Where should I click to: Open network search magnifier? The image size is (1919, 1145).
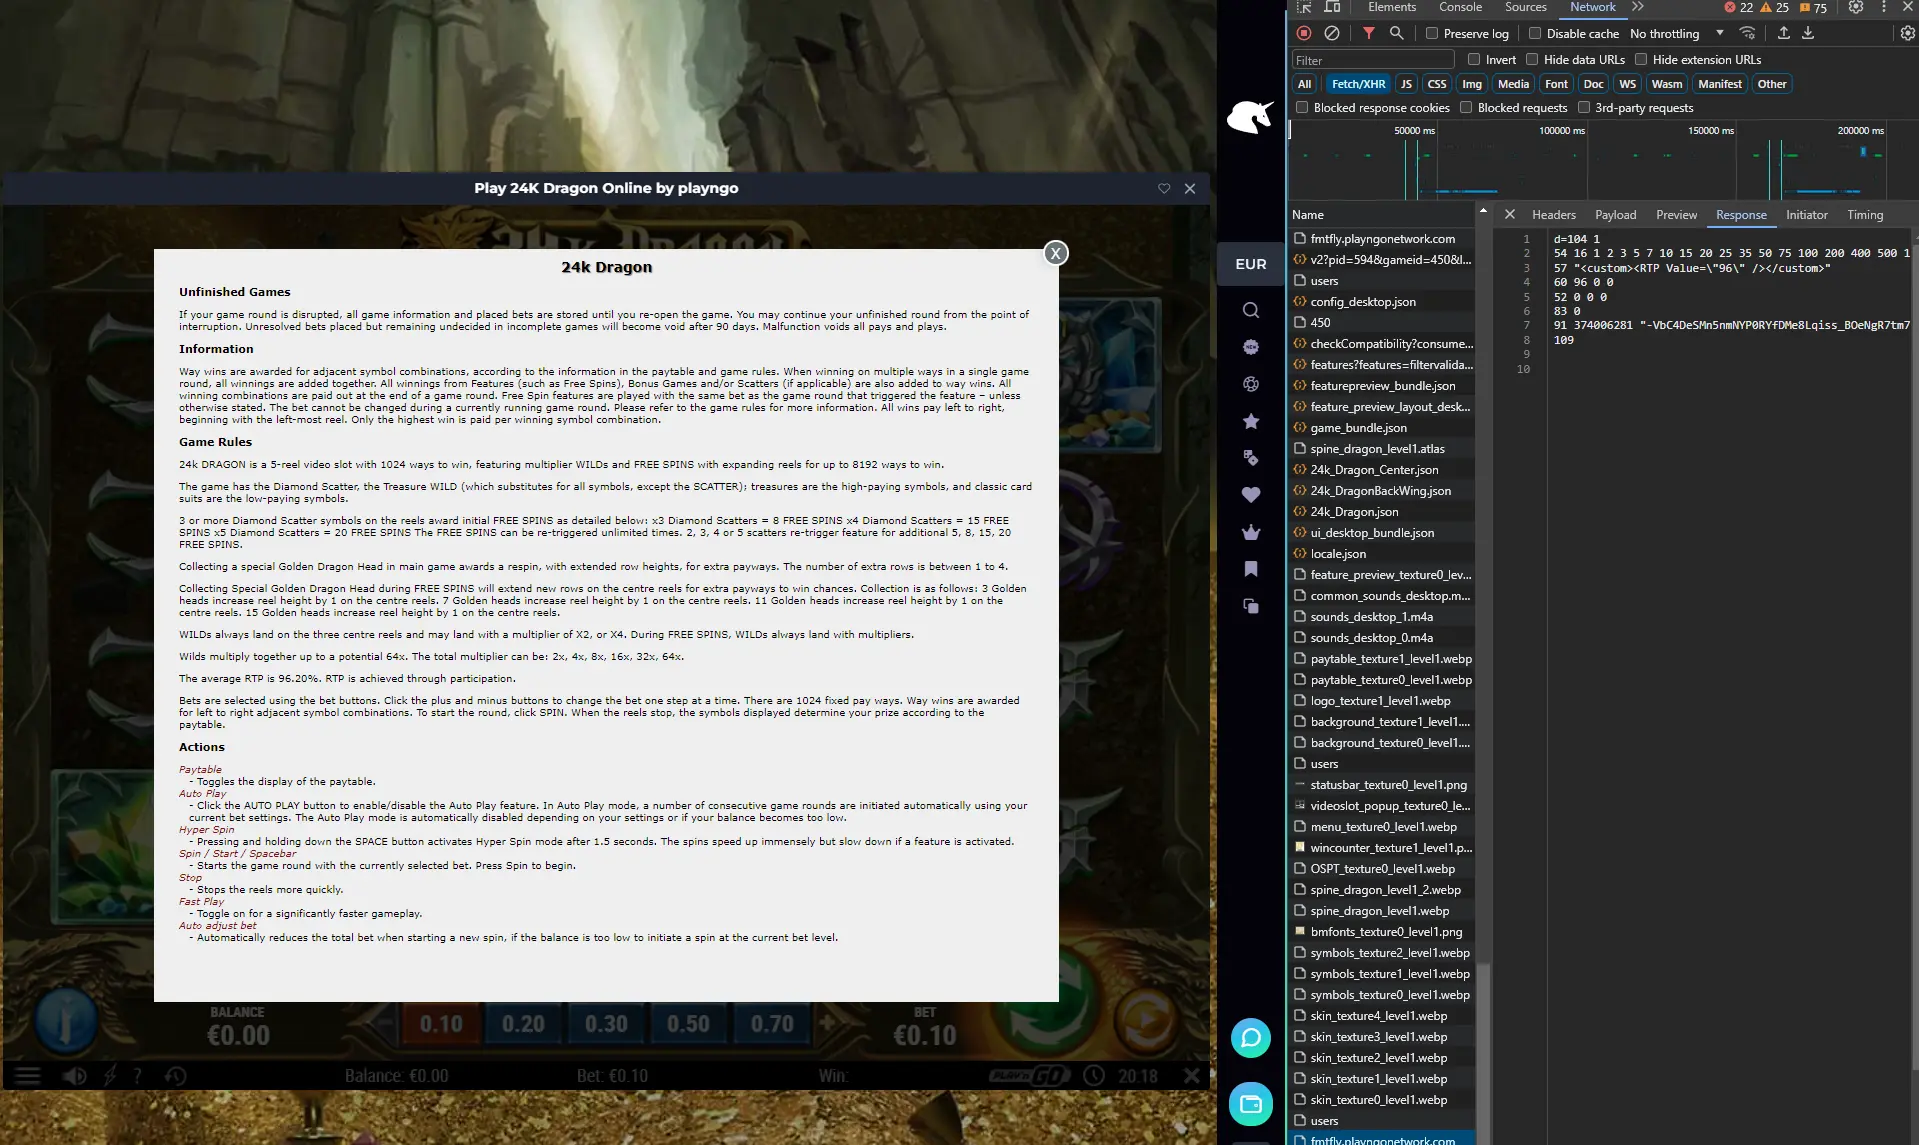1397,33
